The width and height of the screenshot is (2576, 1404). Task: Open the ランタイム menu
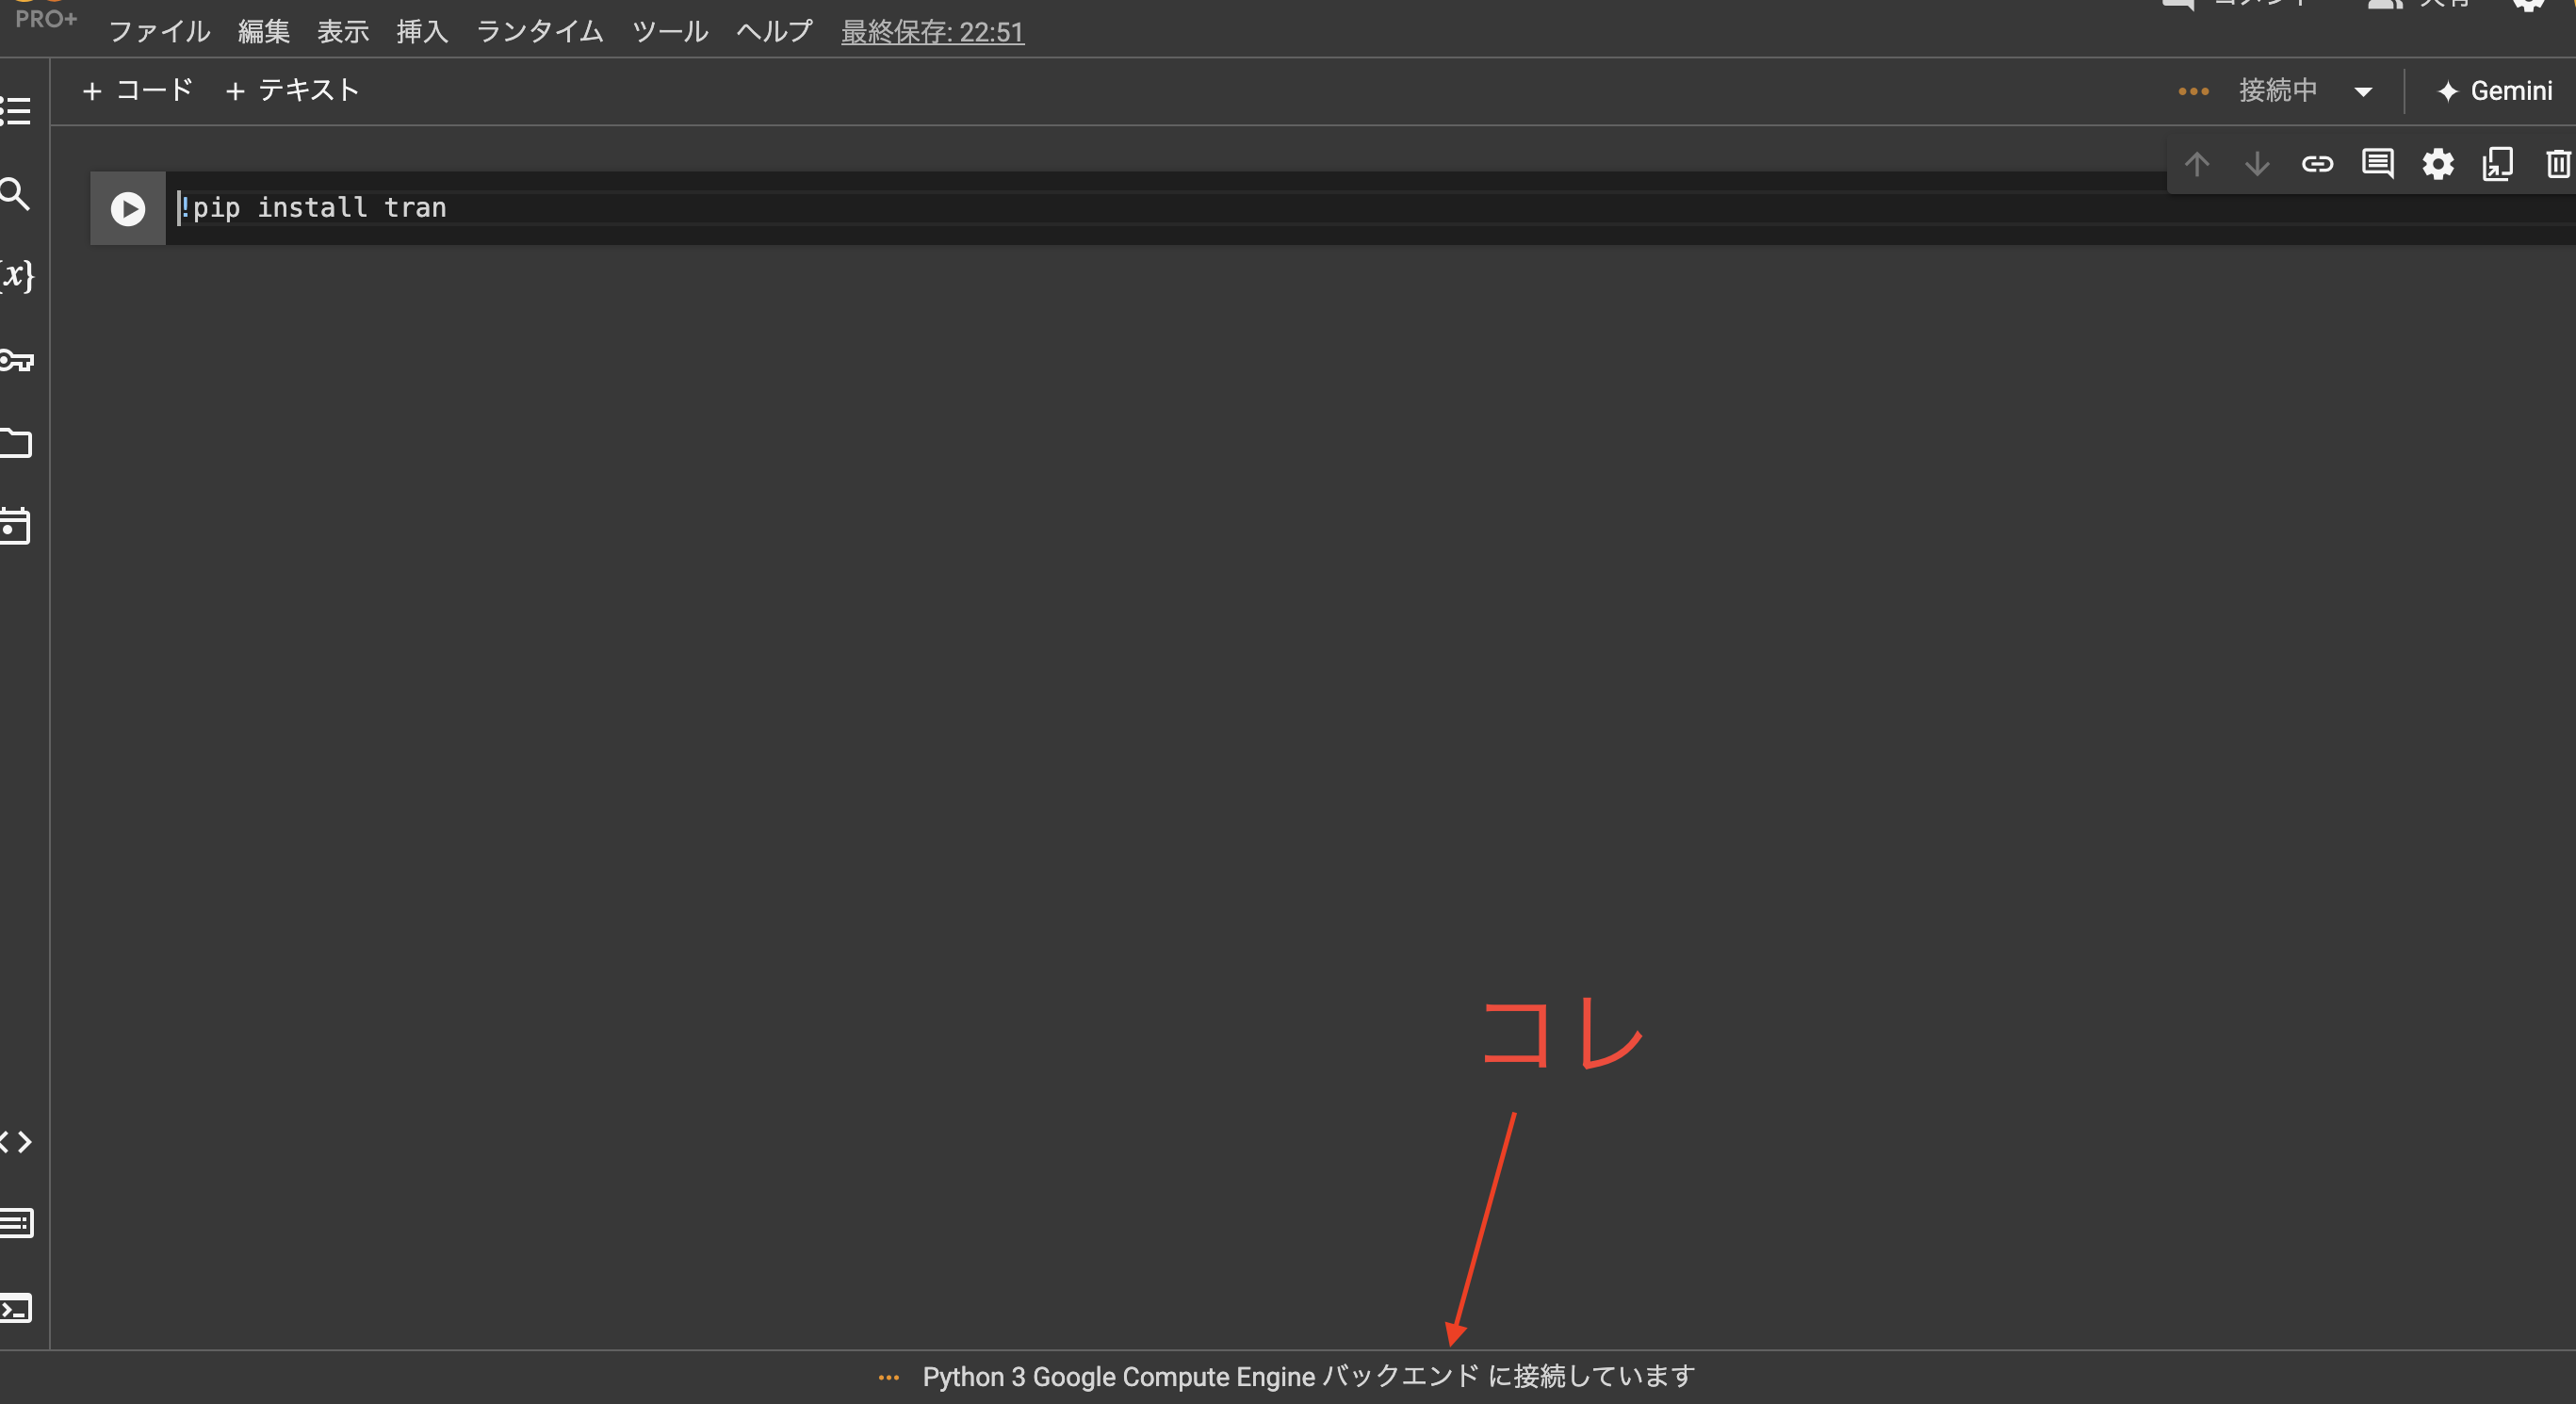pos(538,31)
